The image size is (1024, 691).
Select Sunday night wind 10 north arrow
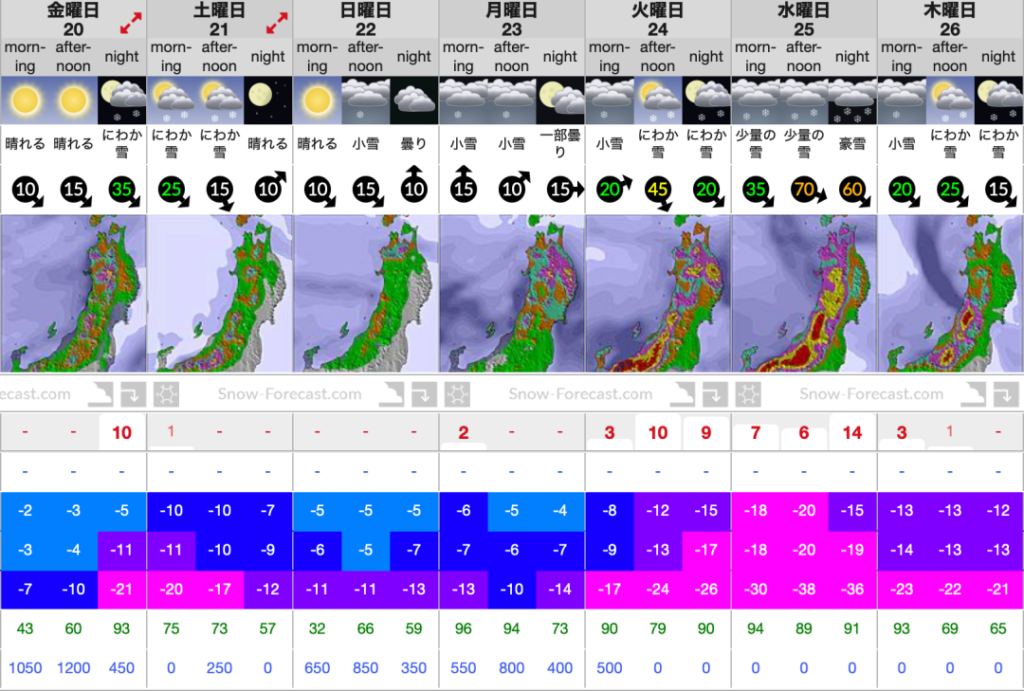(x=414, y=185)
